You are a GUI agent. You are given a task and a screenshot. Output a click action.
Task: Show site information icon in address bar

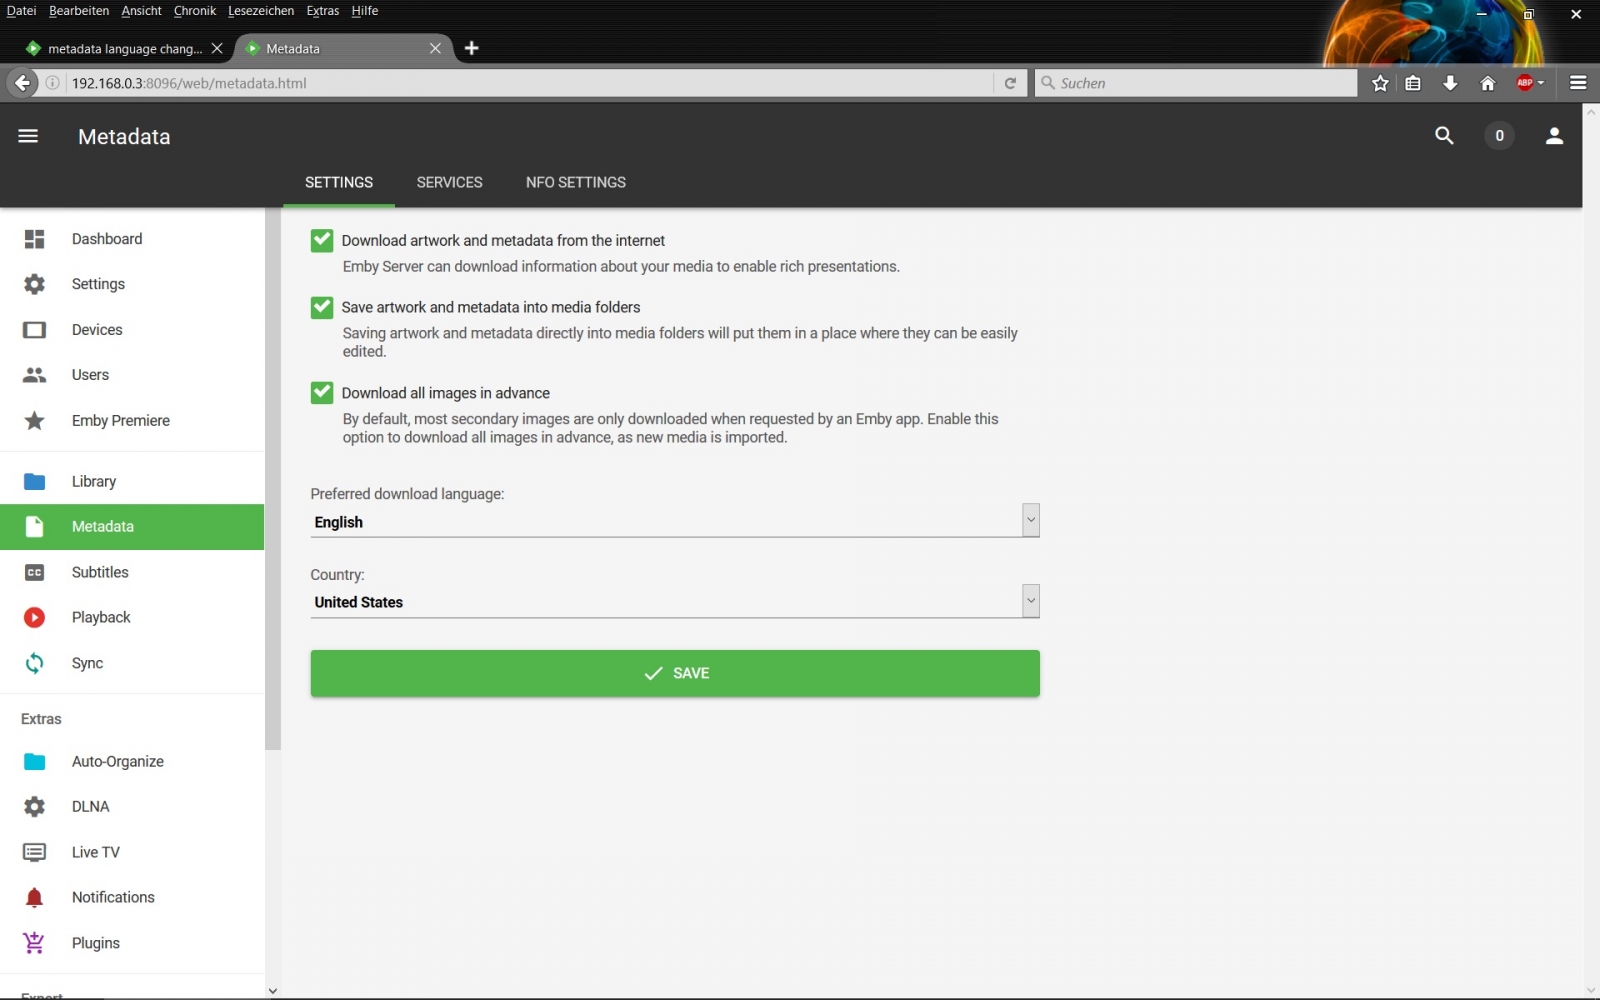(52, 83)
